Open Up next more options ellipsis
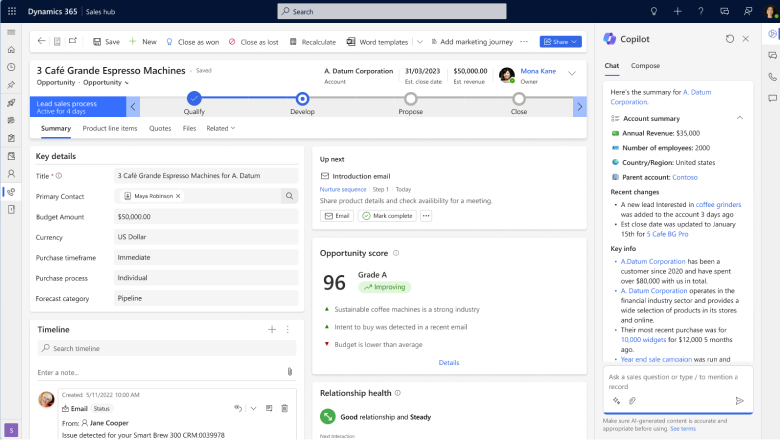 (x=426, y=216)
